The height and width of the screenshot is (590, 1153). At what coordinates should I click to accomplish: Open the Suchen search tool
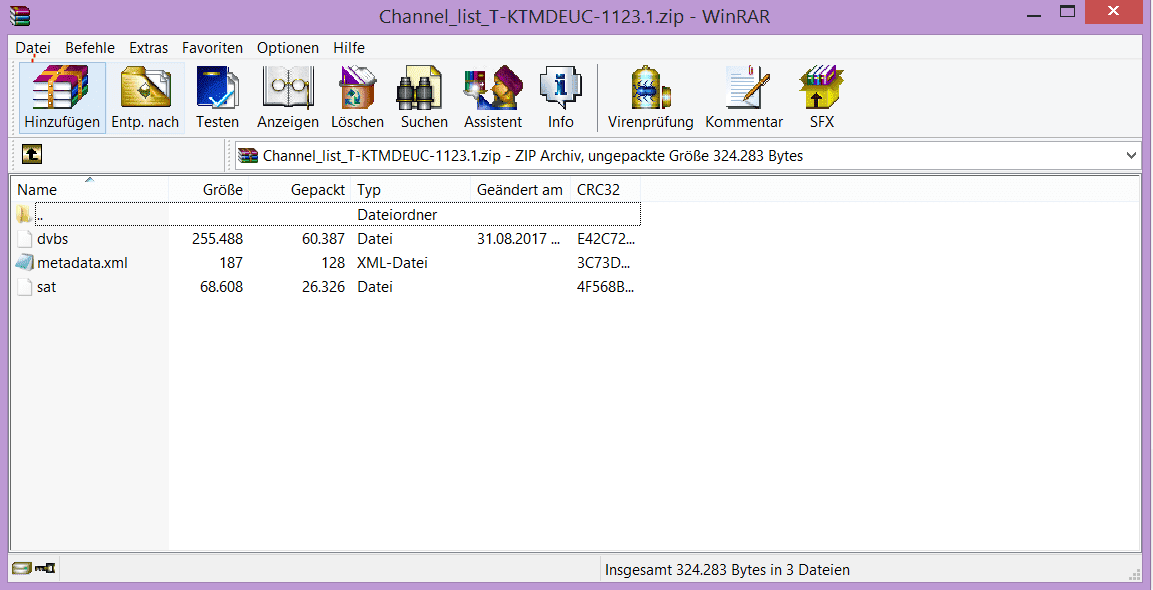coord(424,97)
